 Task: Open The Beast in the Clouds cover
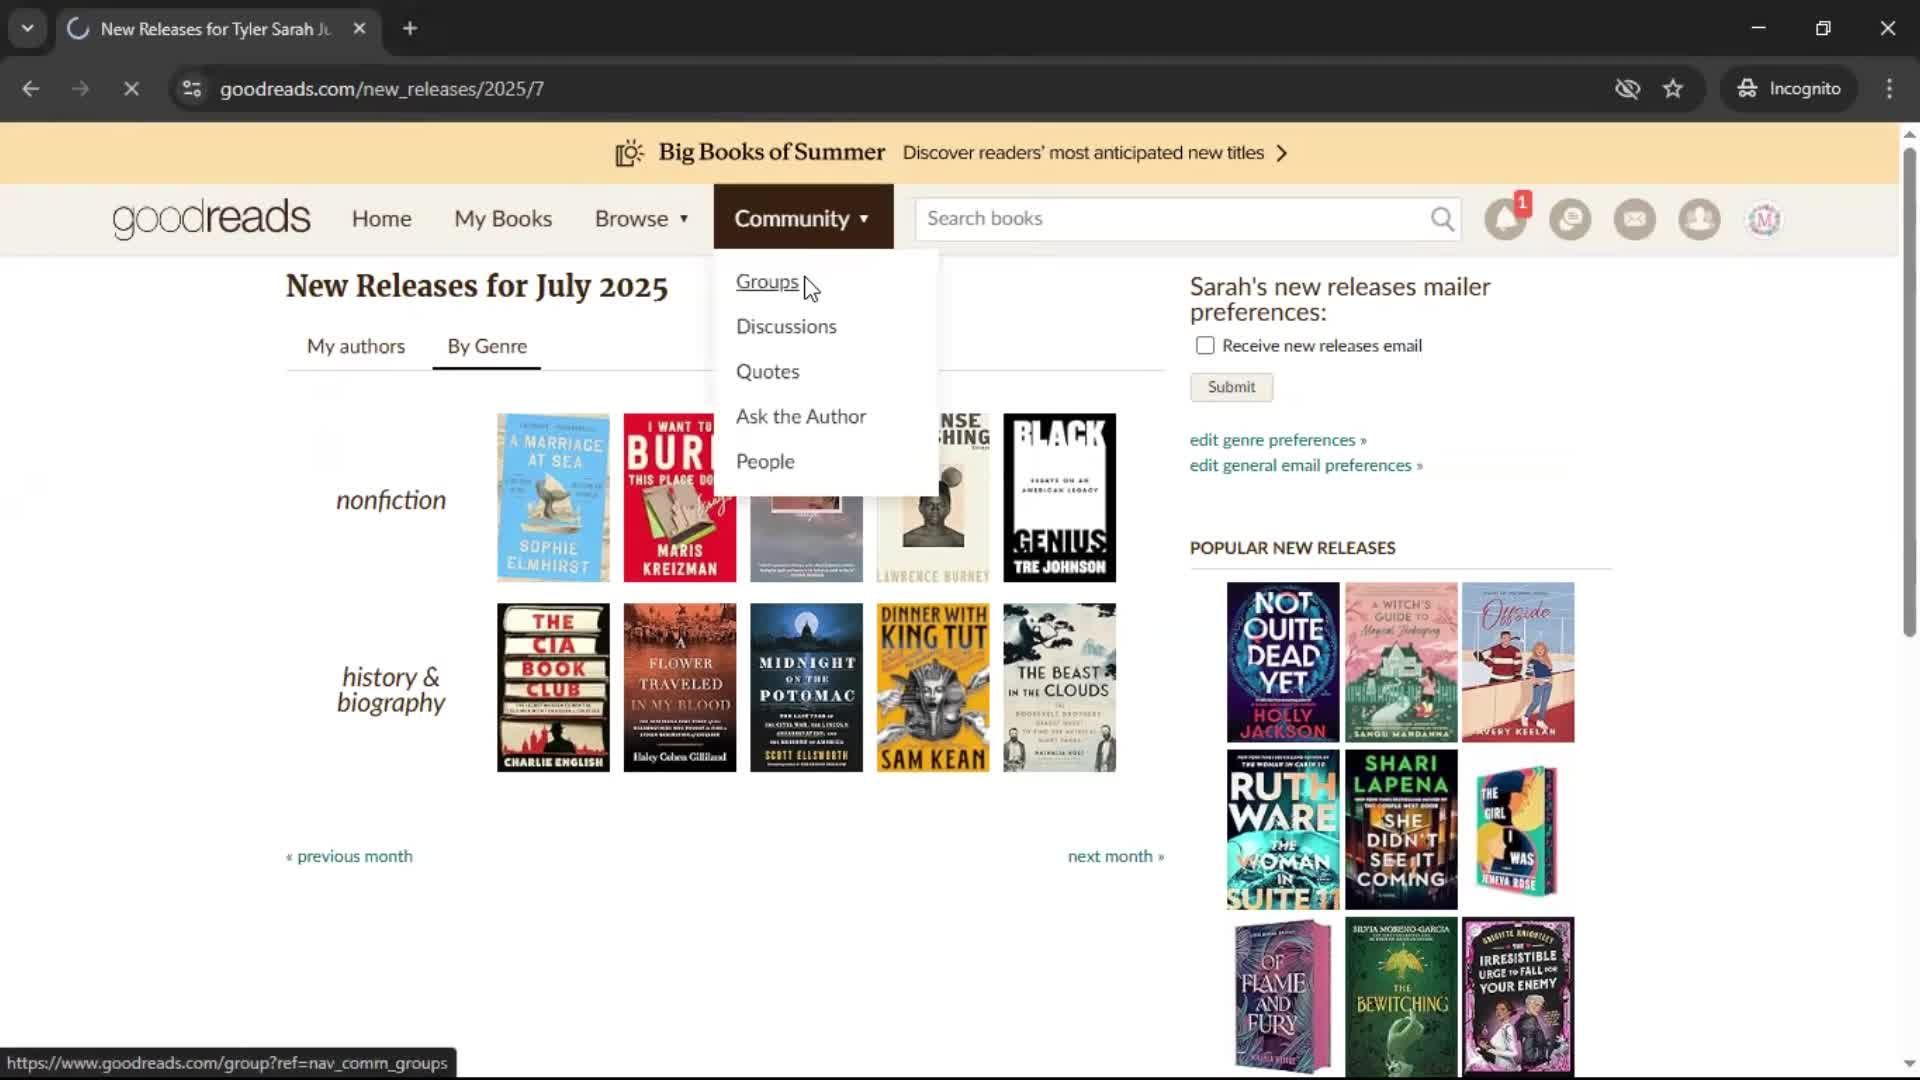[x=1060, y=688]
